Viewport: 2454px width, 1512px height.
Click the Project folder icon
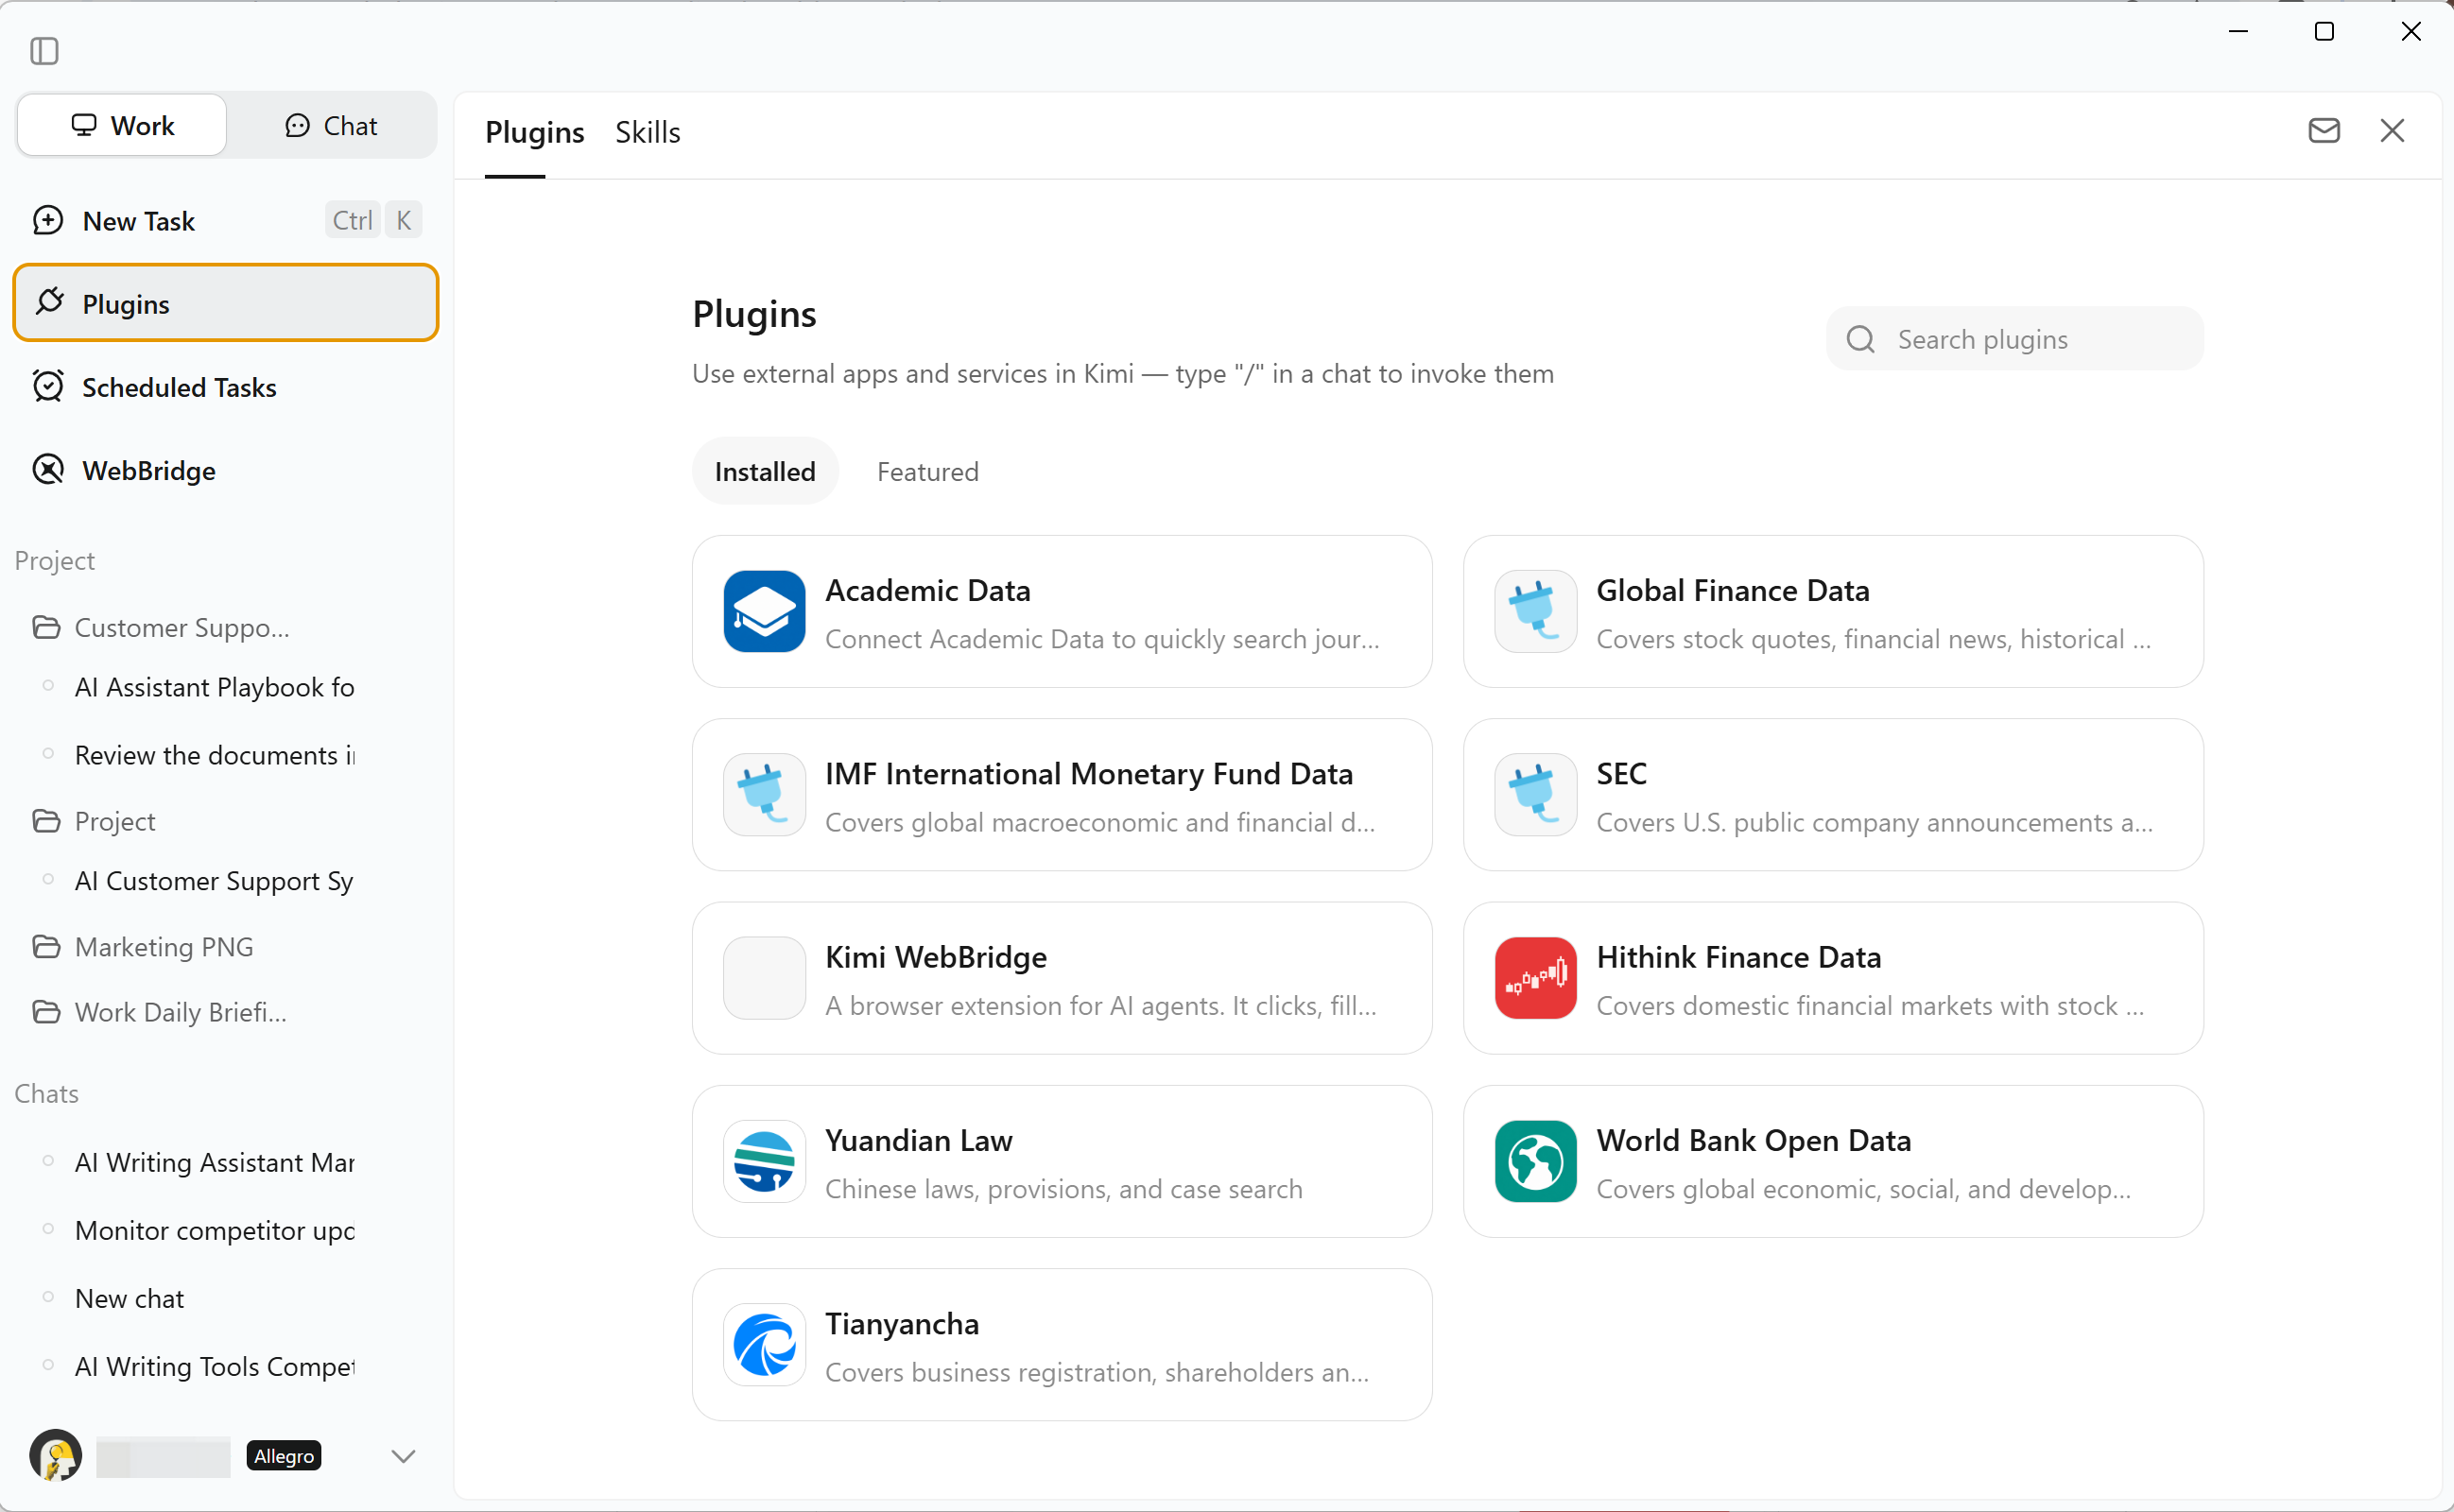(x=46, y=821)
